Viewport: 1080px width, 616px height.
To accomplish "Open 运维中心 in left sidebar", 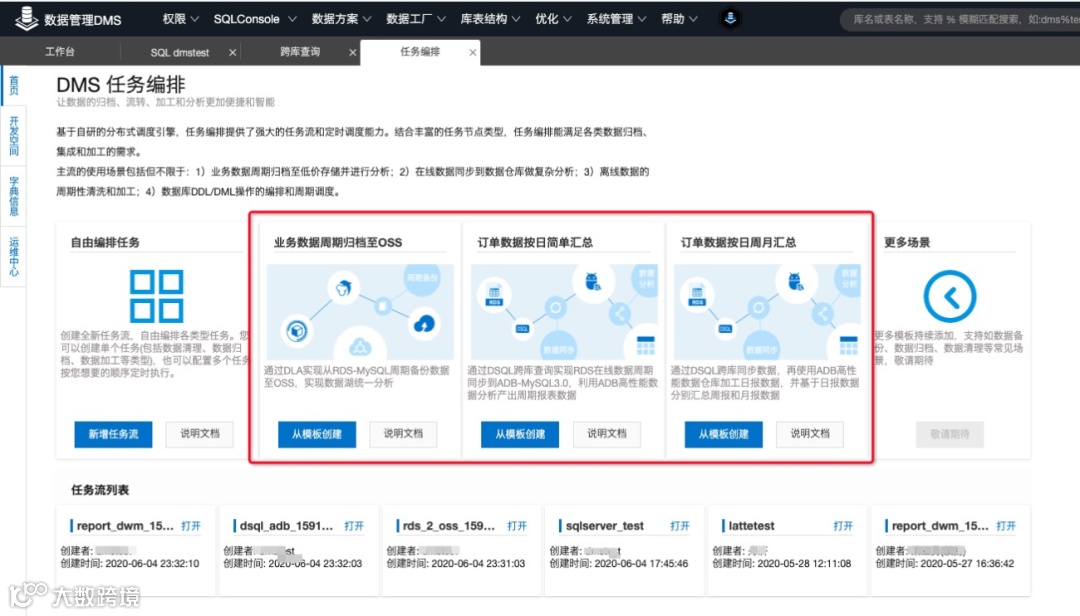I will 14,256.
